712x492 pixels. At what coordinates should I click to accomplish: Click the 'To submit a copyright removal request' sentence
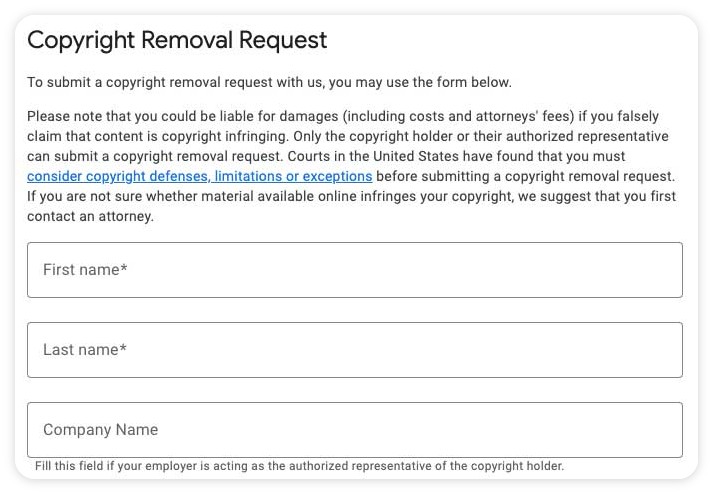[x=269, y=82]
